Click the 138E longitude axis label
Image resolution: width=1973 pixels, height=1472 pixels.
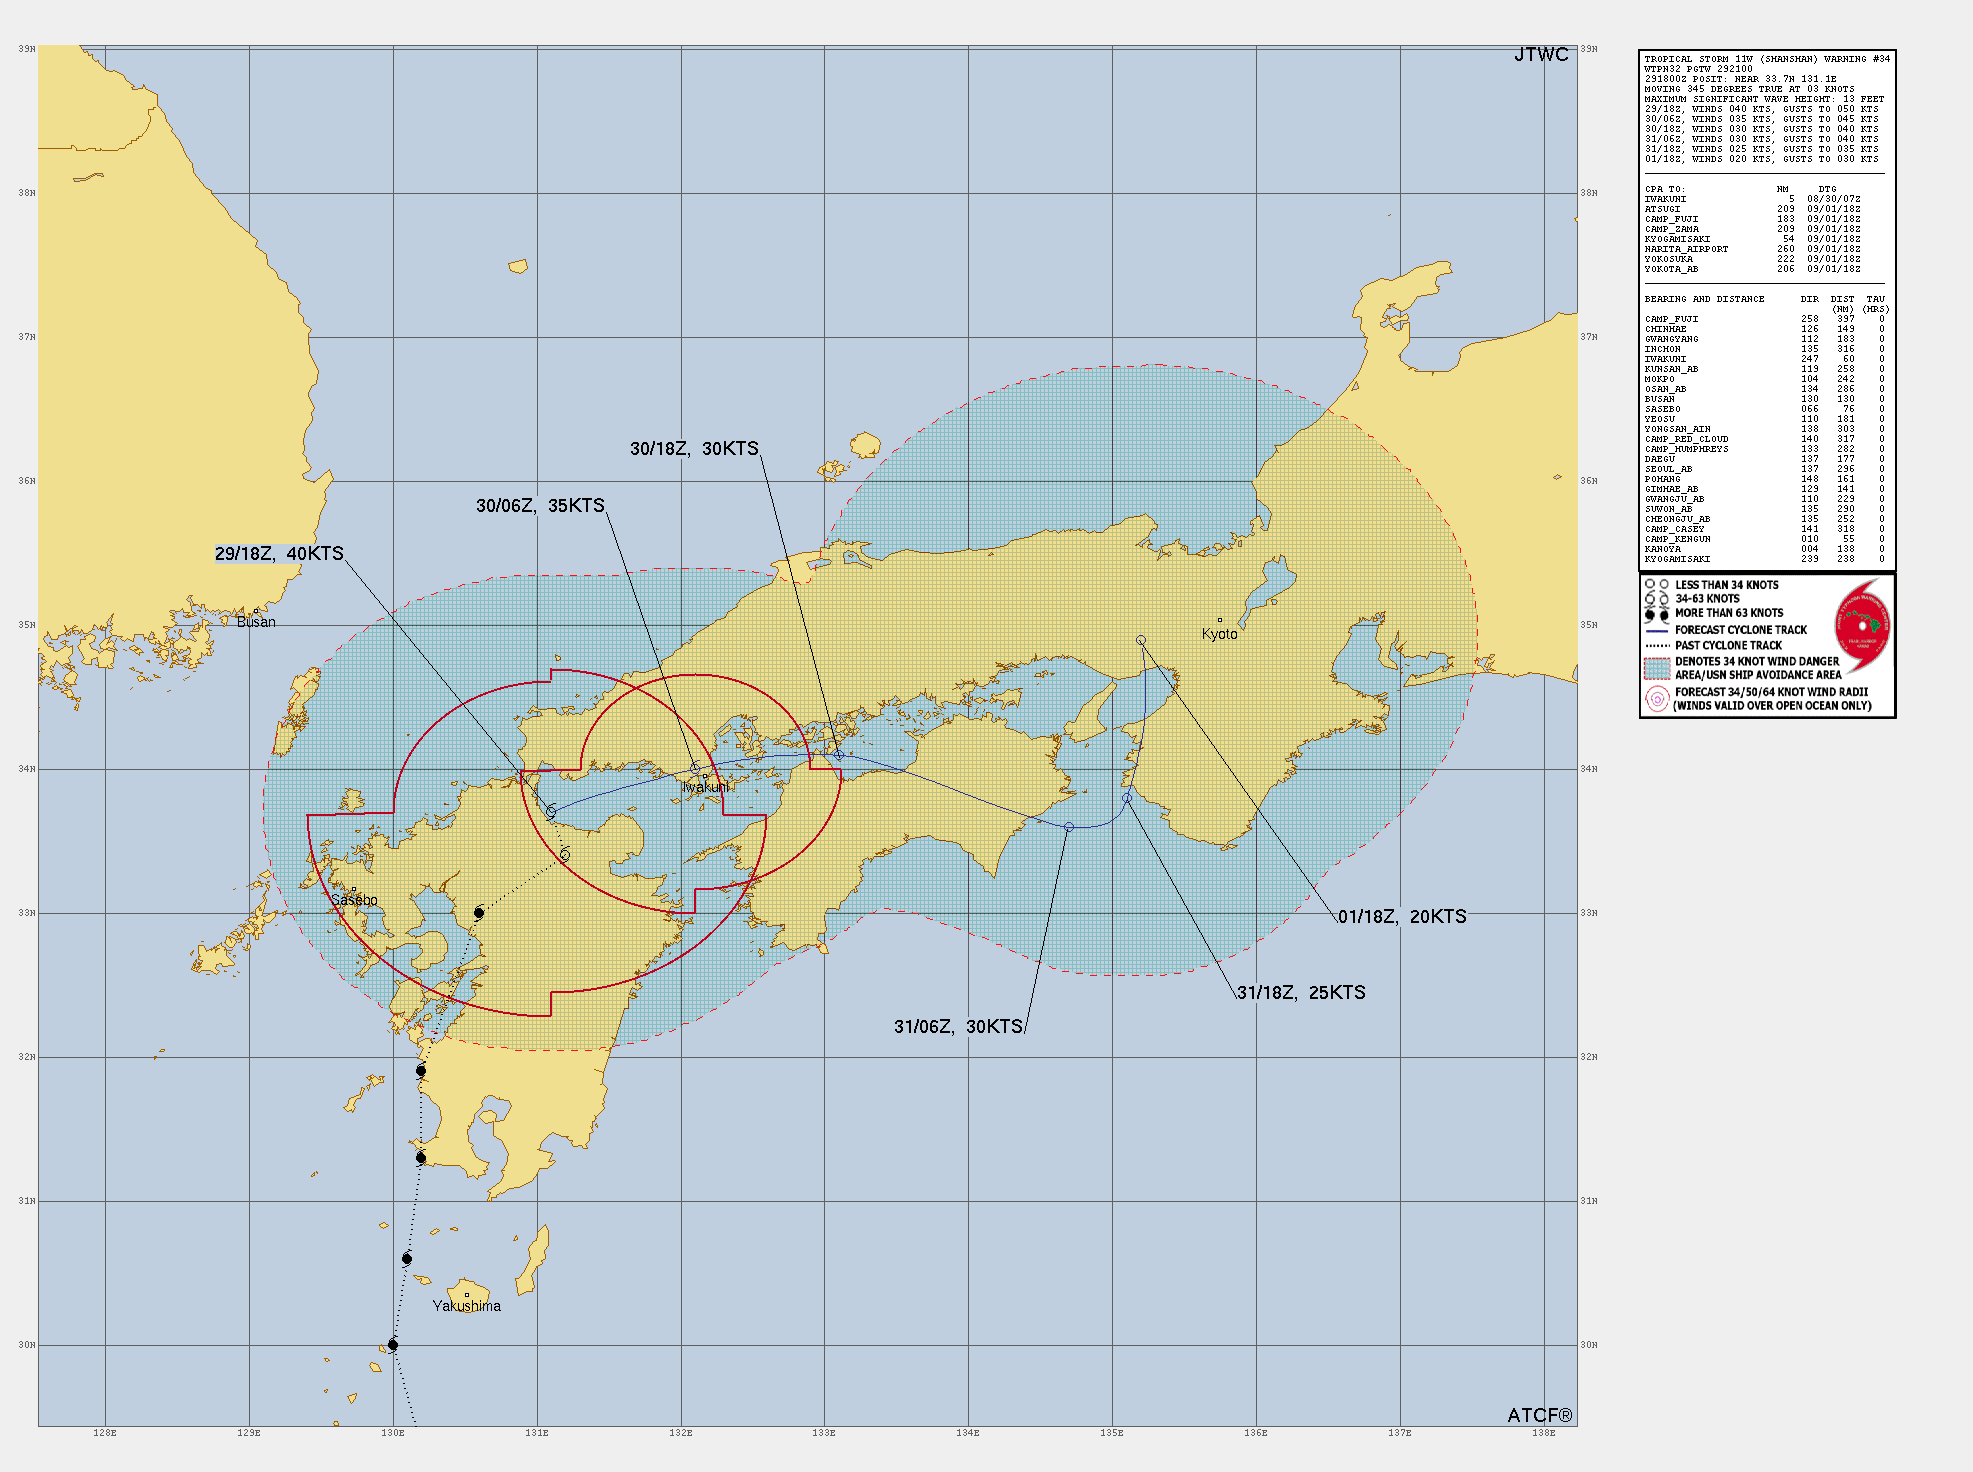tap(1544, 1433)
